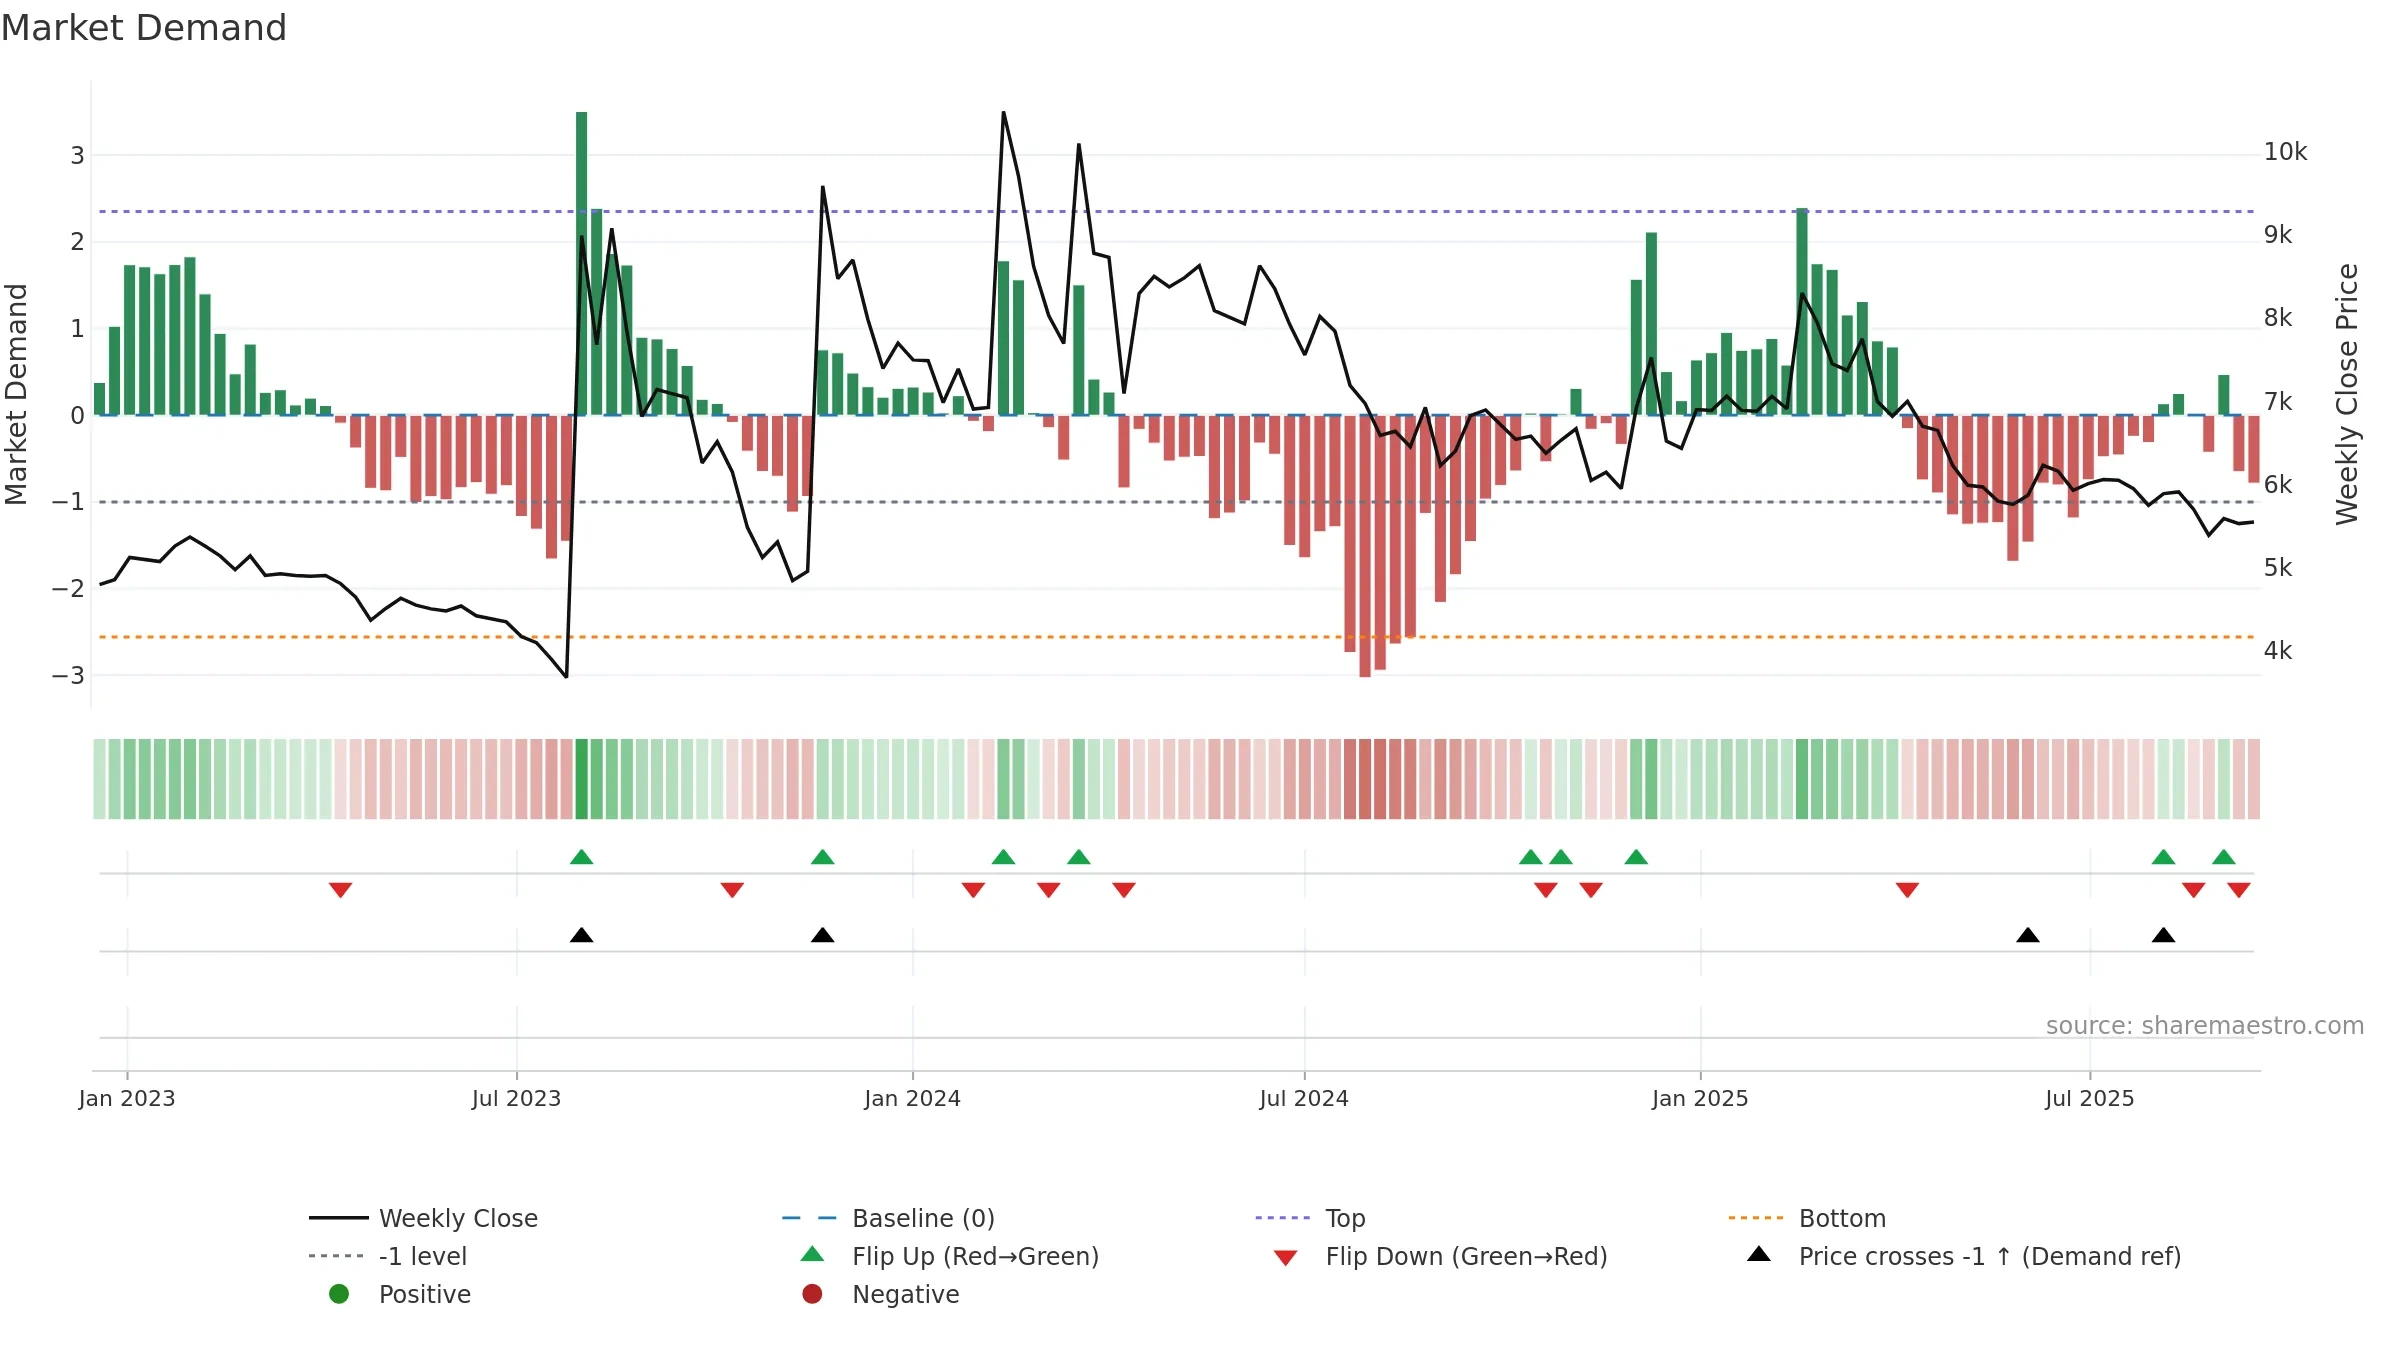Viewport: 2400px width, 1350px height.
Task: Toggle the Flip Up (Red→Green) legend entry
Action: 950,1256
